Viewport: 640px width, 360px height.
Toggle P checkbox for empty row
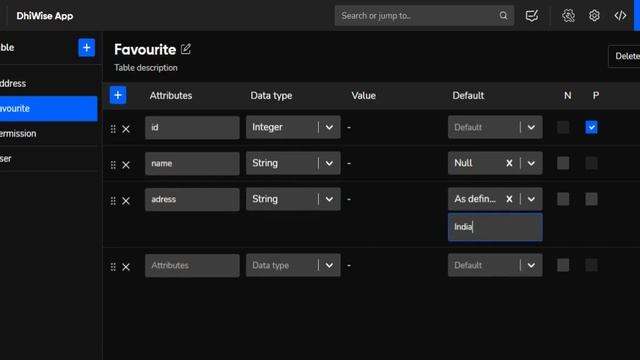591,265
